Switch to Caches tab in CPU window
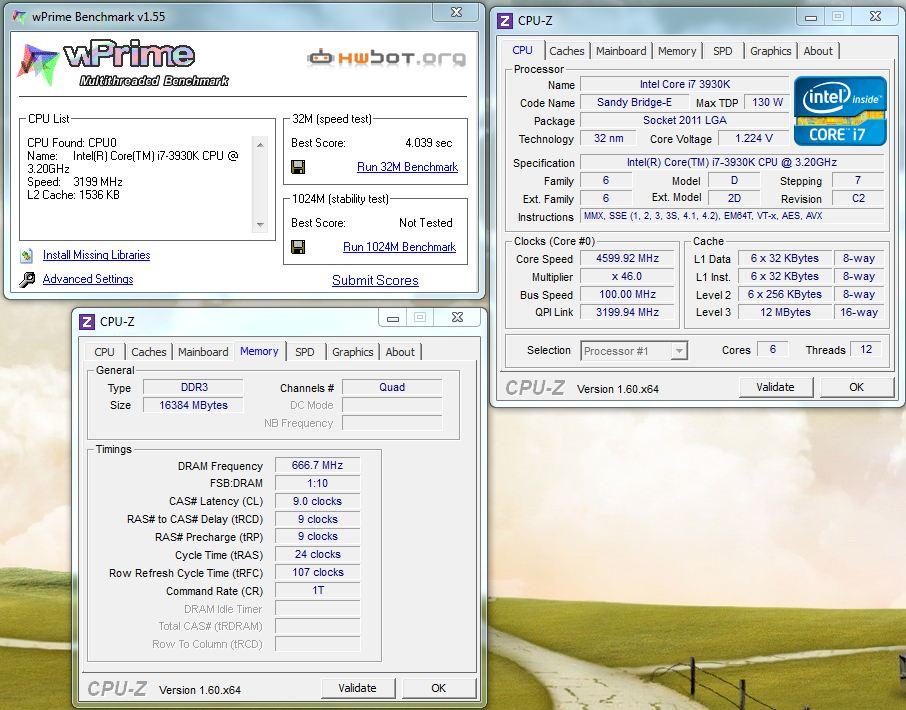 tap(567, 51)
